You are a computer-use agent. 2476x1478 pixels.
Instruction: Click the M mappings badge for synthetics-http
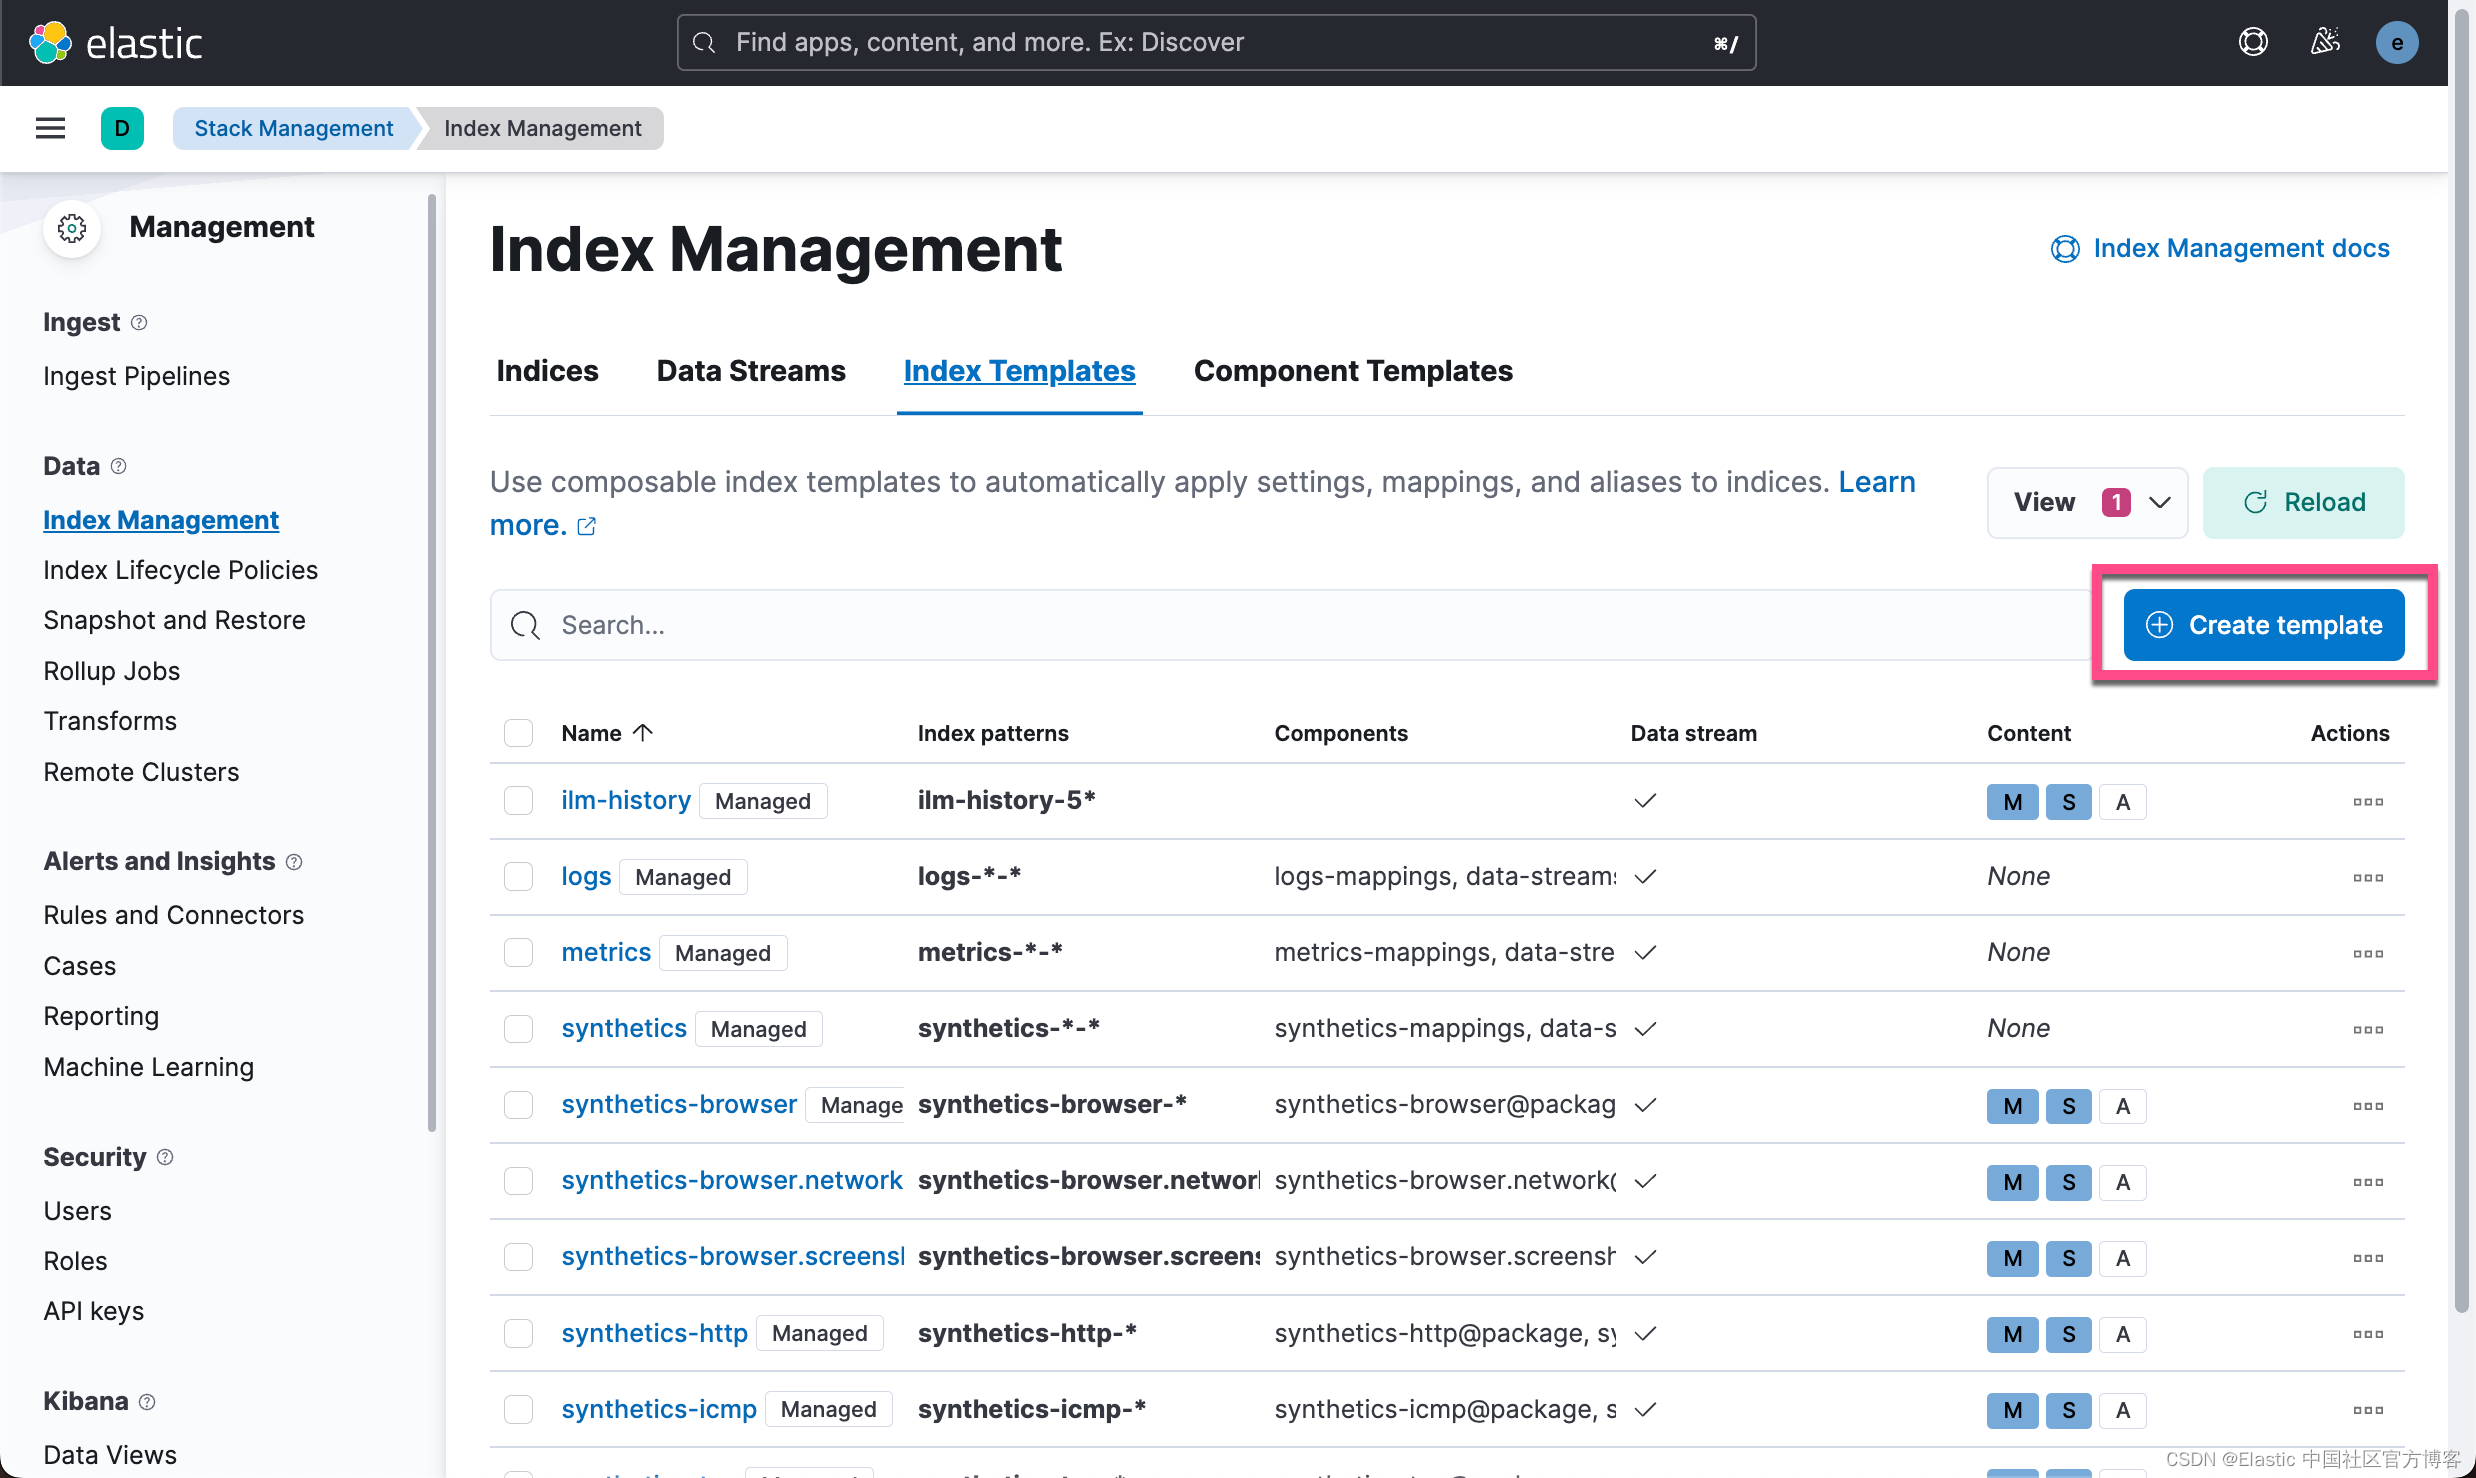pos(2012,1334)
